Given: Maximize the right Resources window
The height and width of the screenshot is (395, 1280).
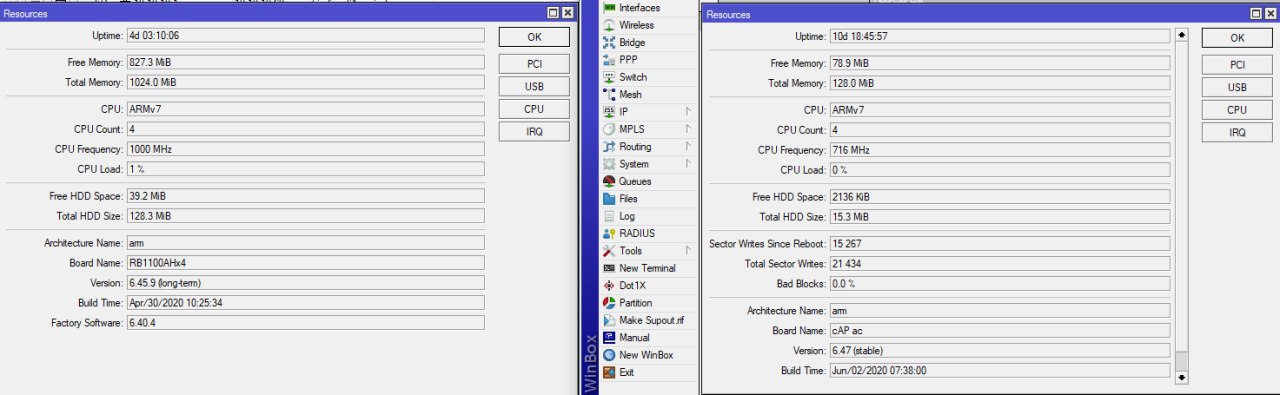Looking at the screenshot, I should coord(1255,14).
